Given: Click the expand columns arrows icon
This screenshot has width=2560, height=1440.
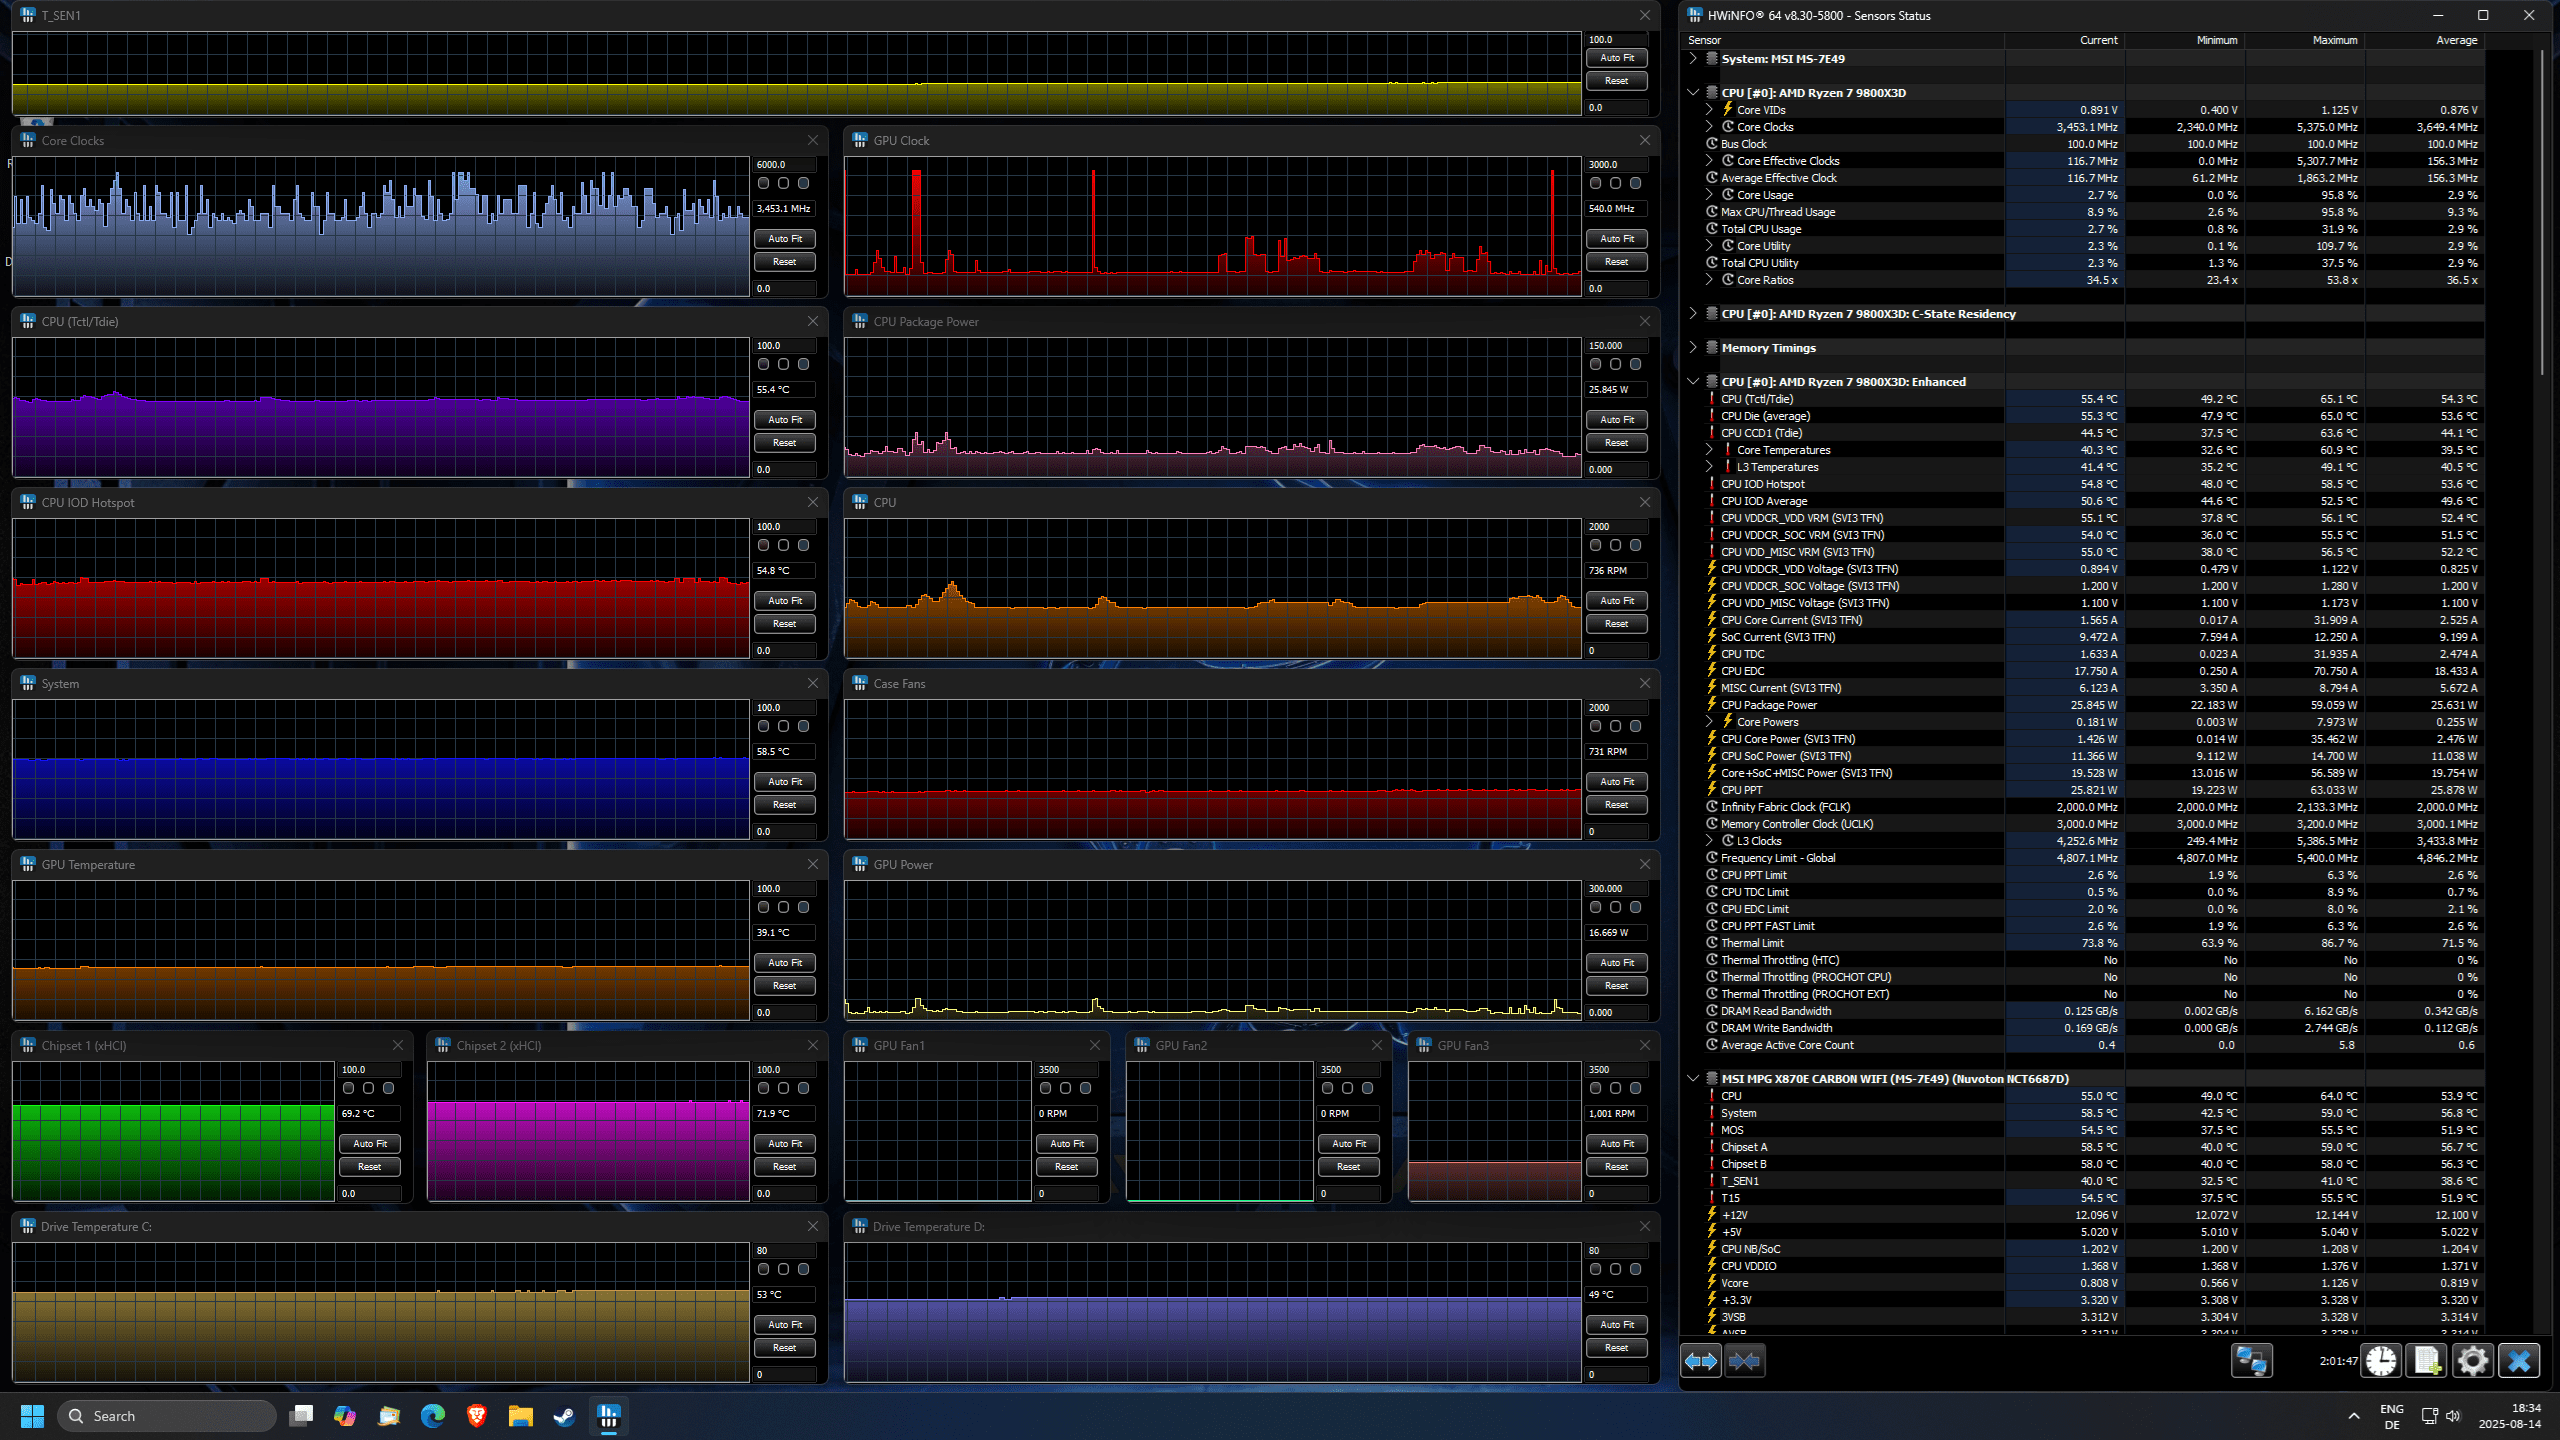Looking at the screenshot, I should tap(1700, 1361).
